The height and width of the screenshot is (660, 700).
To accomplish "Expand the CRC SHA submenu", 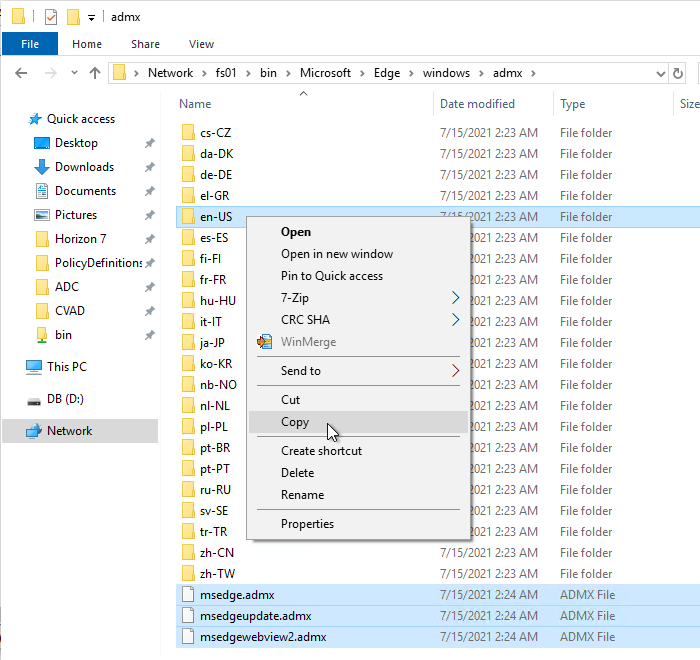I will (358, 320).
